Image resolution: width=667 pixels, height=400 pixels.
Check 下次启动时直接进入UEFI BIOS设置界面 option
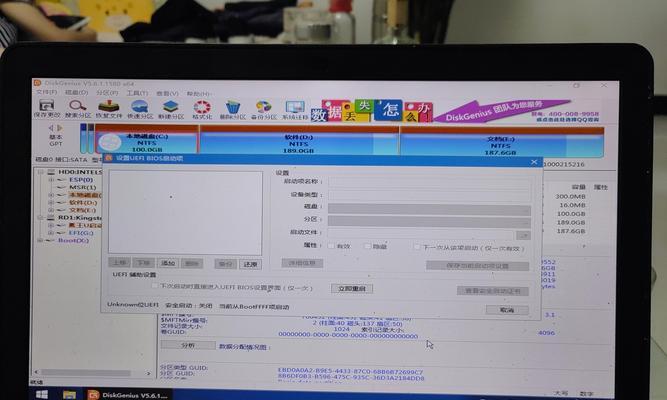155,286
